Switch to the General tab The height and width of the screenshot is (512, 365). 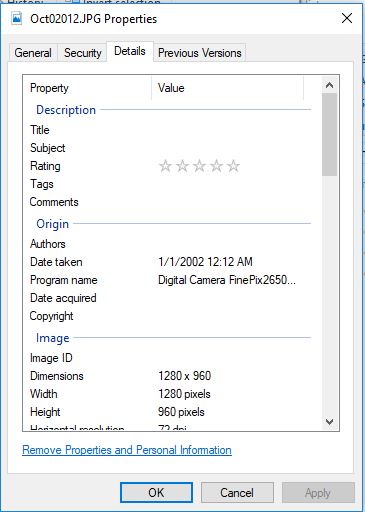point(33,53)
